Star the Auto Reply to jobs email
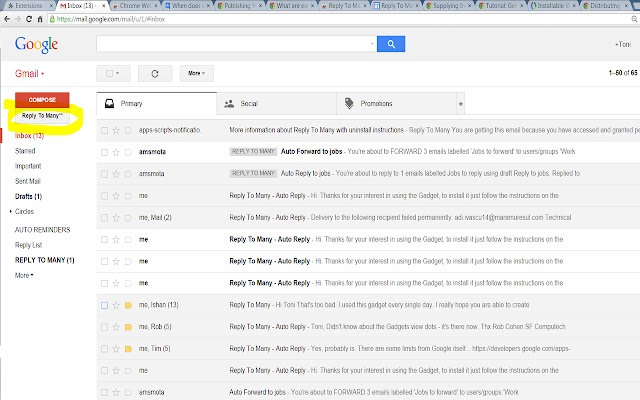 (116, 174)
